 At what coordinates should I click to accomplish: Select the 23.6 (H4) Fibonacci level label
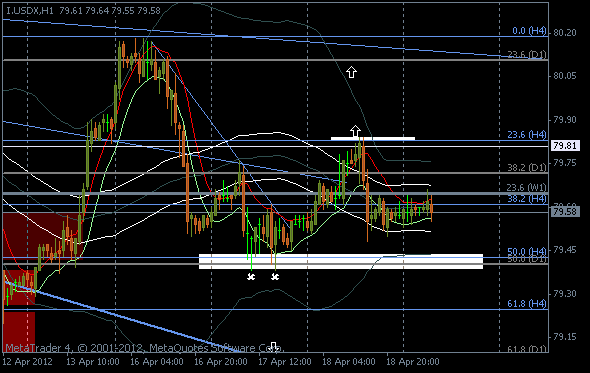point(527,135)
